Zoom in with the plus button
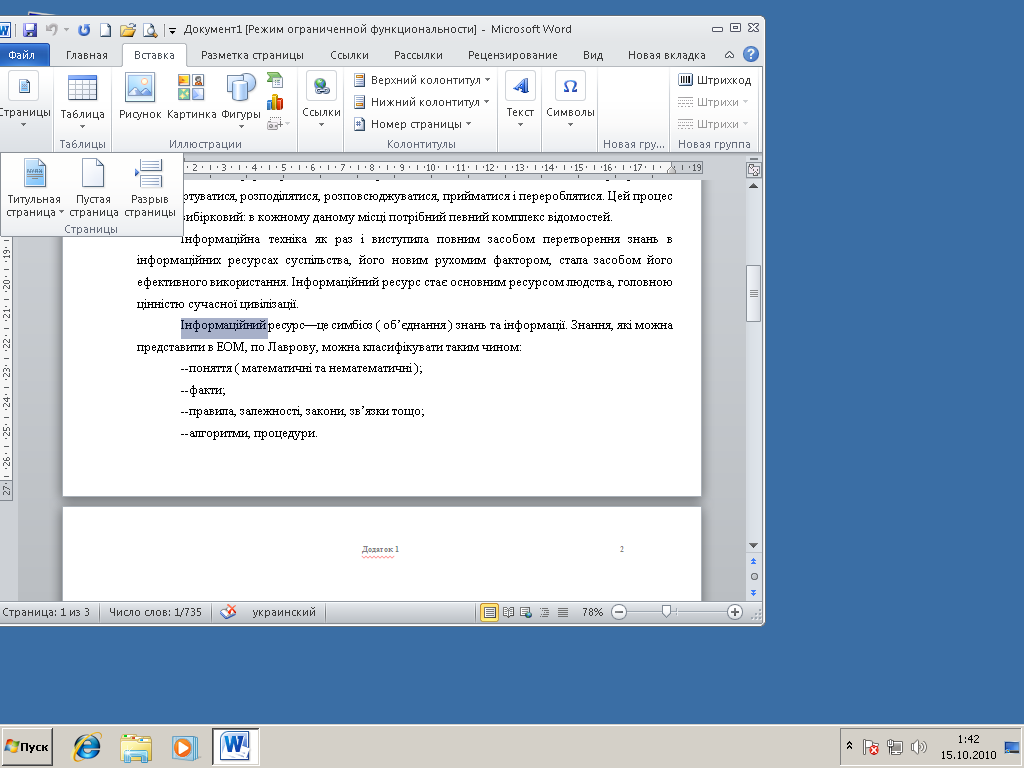The width and height of the screenshot is (1024, 768). click(x=735, y=612)
